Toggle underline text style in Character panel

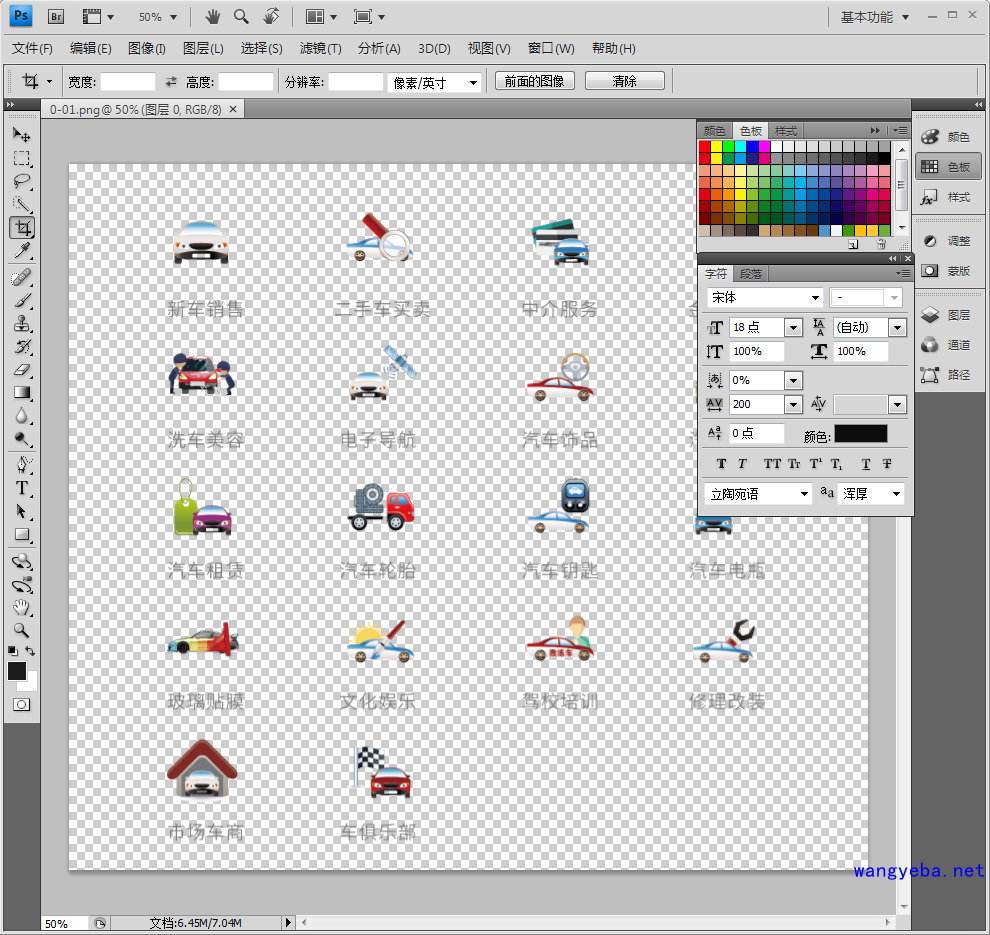(x=865, y=464)
